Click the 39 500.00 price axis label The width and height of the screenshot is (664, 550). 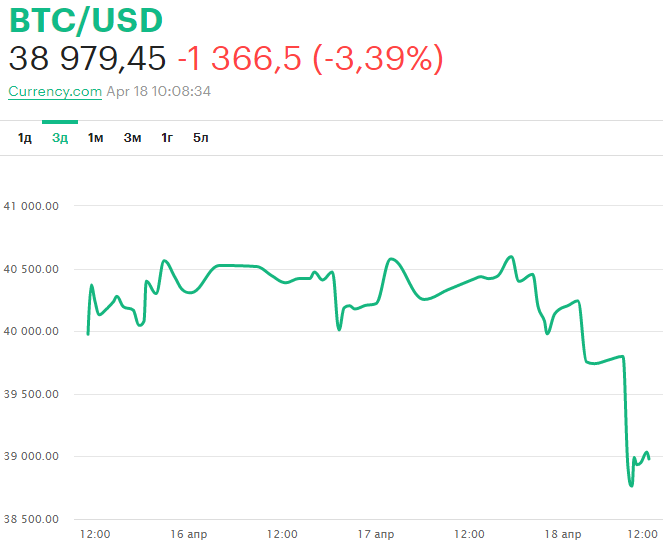point(33,394)
